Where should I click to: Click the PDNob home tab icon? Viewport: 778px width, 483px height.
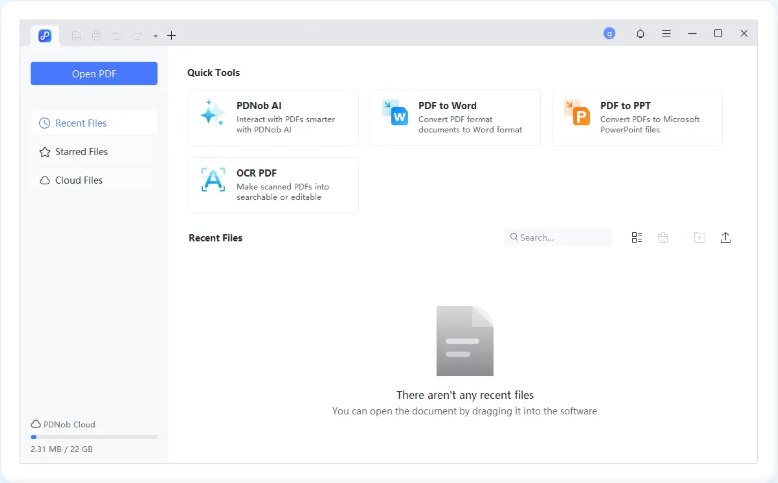45,36
